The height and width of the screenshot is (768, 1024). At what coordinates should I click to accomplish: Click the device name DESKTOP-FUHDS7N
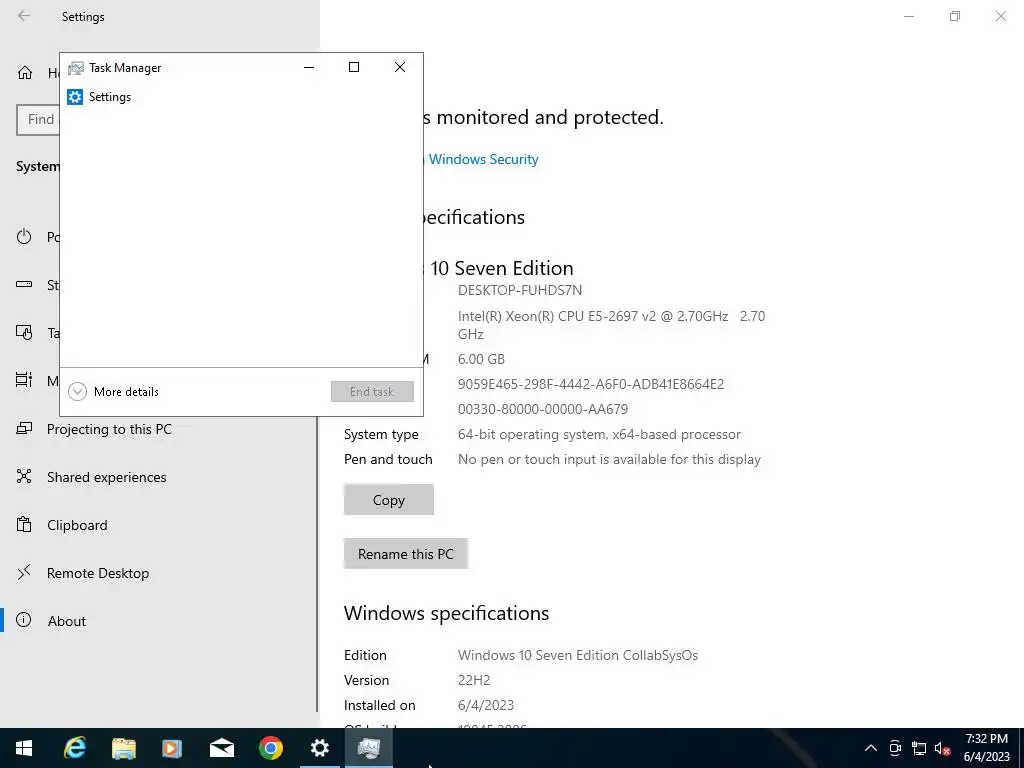[x=520, y=290]
